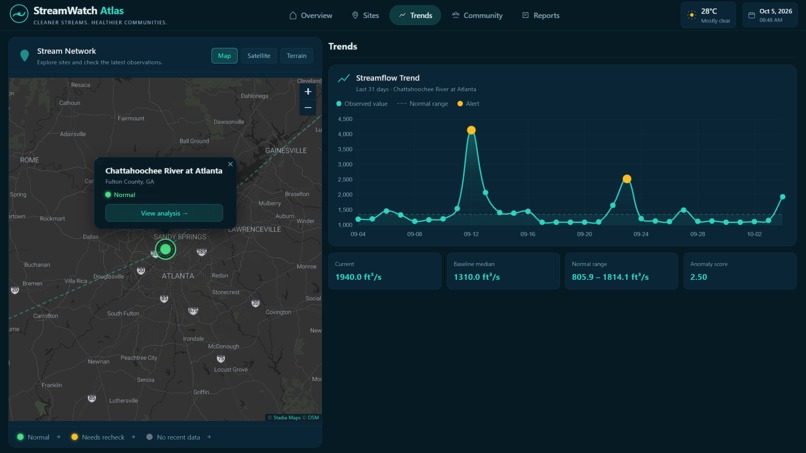Click the green Normal legend swatch
Image resolution: width=806 pixels, height=453 pixels.
[21, 437]
